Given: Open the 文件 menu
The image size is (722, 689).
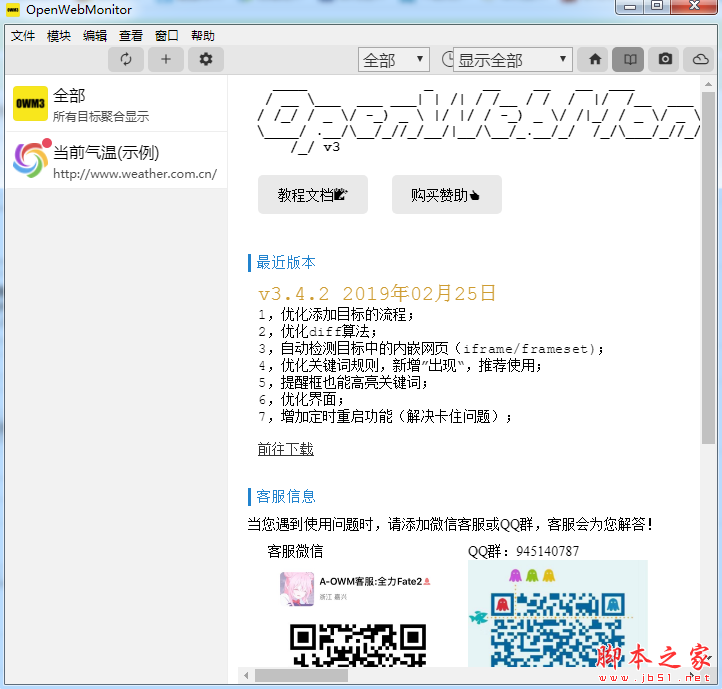Looking at the screenshot, I should tap(23, 35).
